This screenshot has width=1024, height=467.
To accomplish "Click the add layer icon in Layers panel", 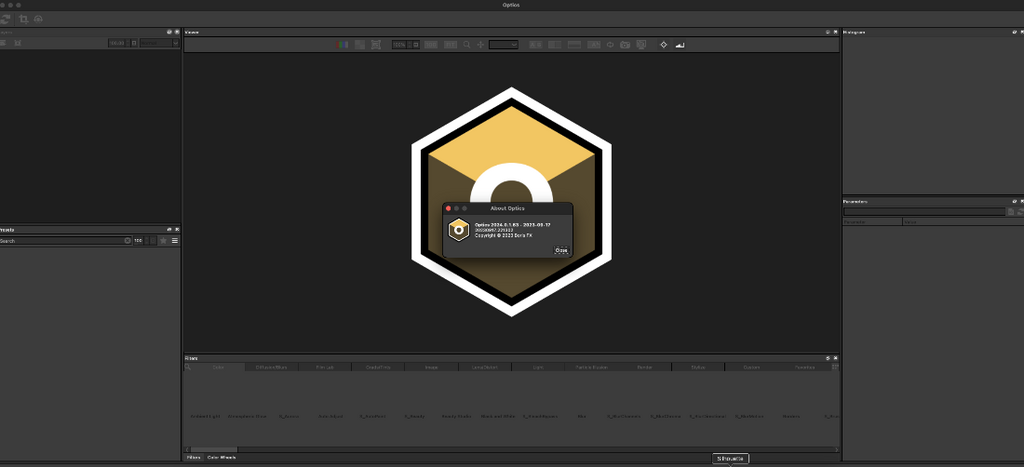I will pyautogui.click(x=3, y=42).
